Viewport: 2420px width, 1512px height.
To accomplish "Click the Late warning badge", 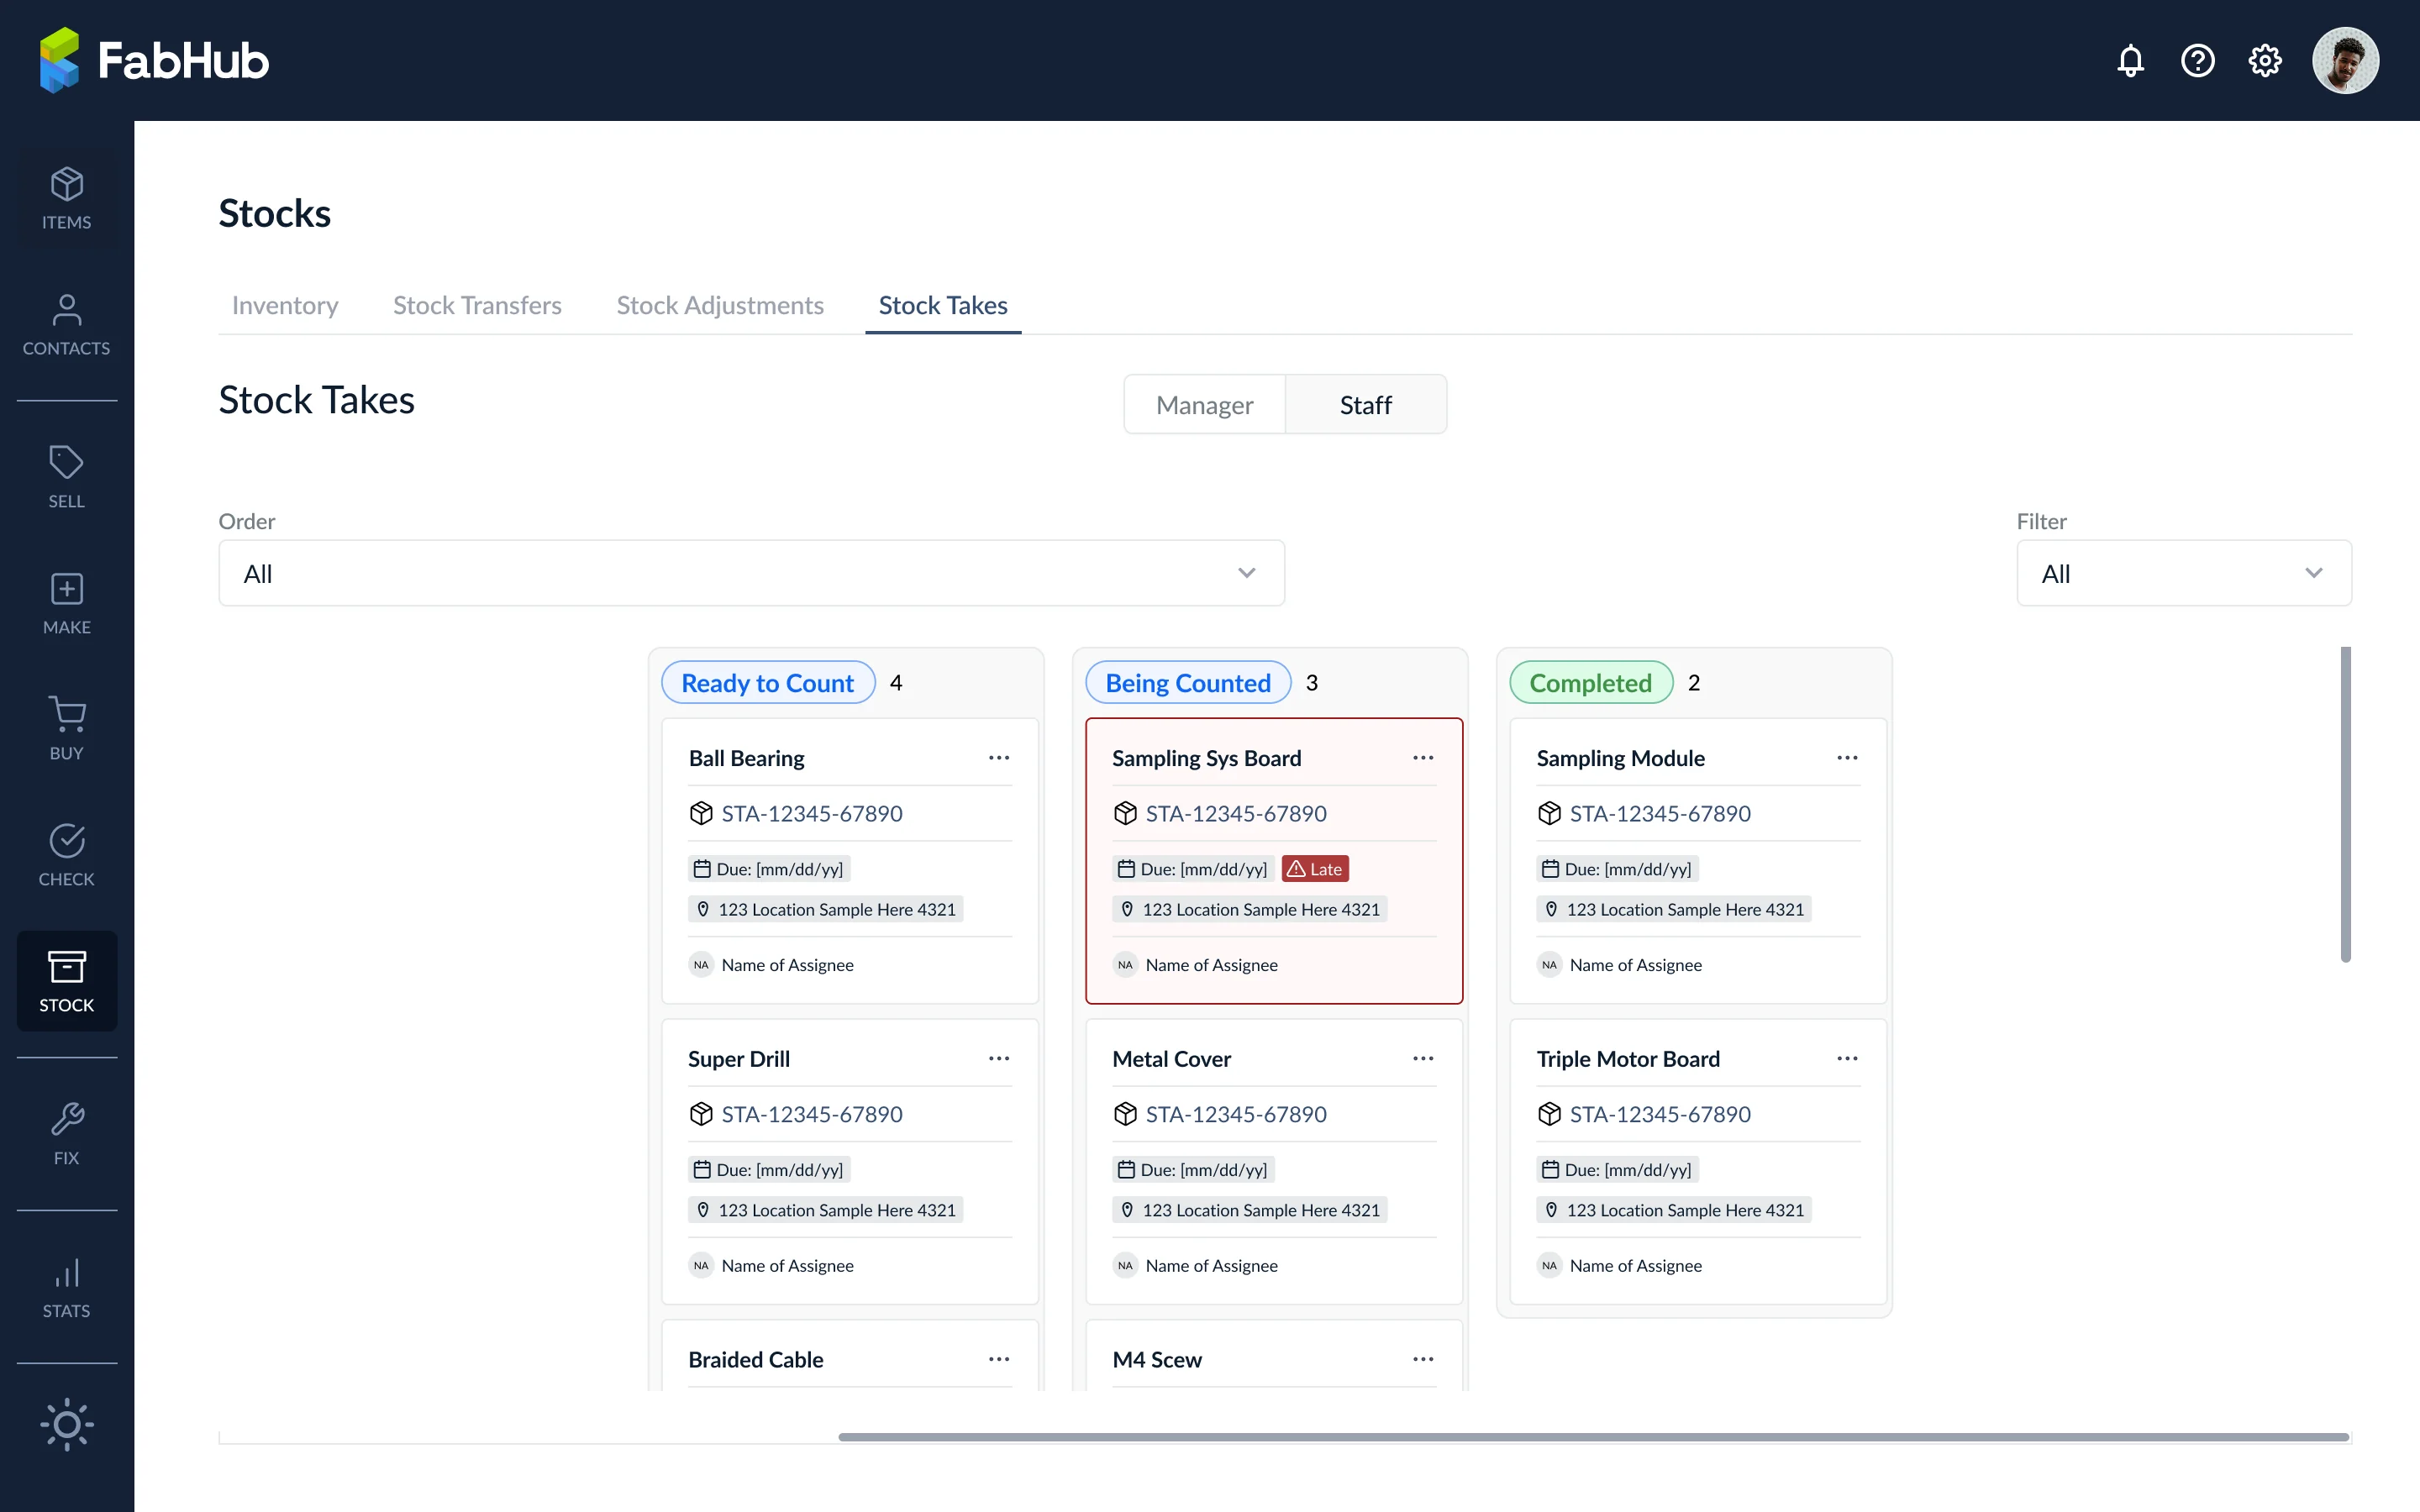I will pyautogui.click(x=1314, y=869).
